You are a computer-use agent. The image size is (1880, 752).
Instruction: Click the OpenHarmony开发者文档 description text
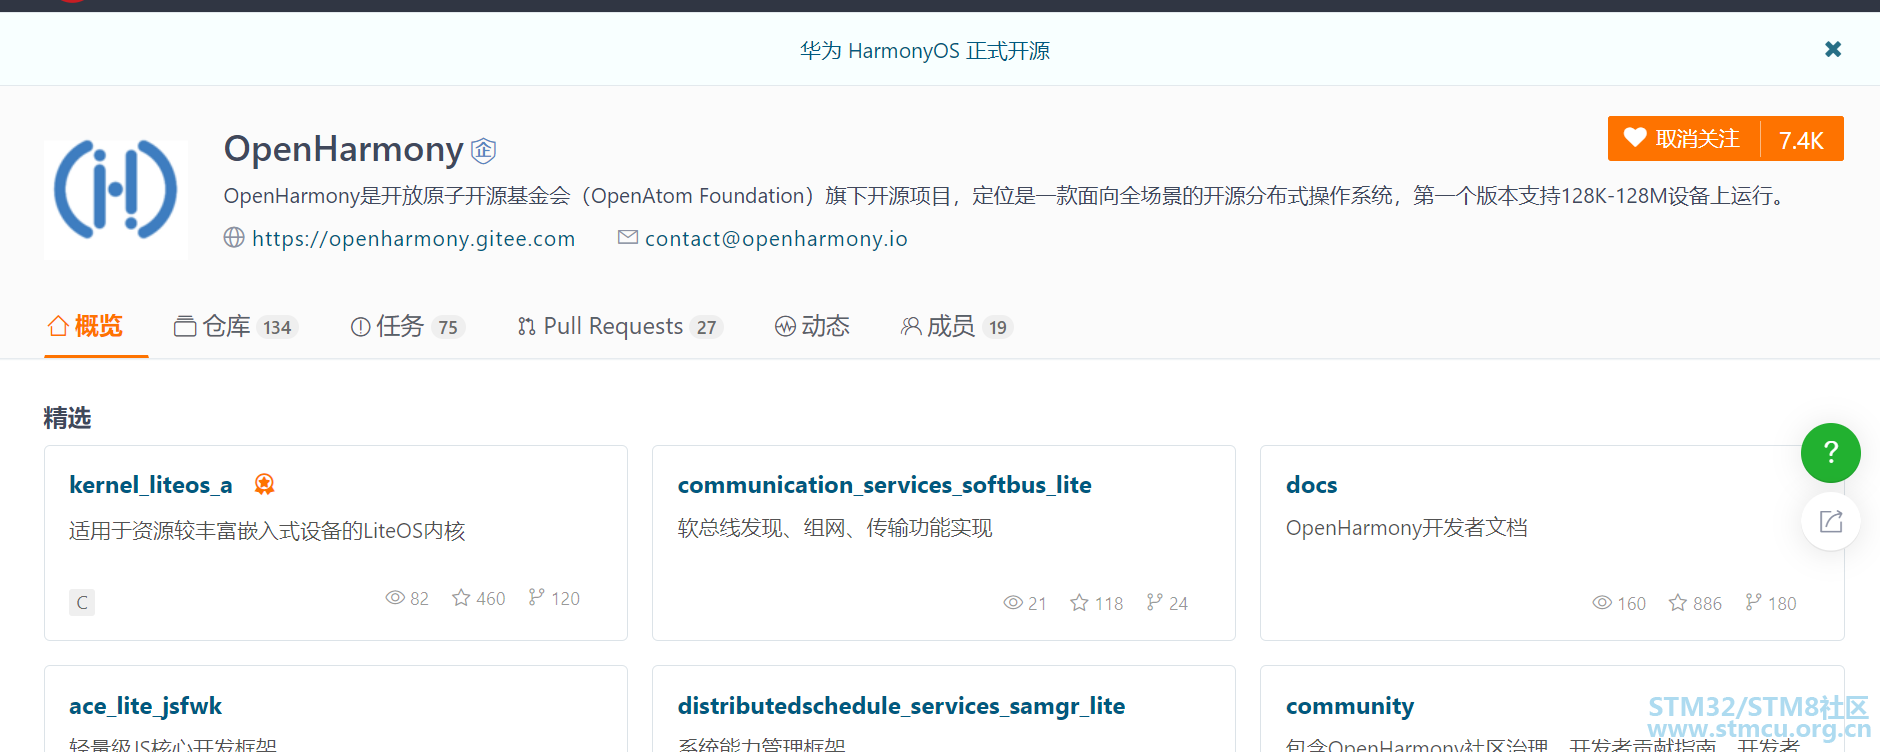coord(1406,528)
